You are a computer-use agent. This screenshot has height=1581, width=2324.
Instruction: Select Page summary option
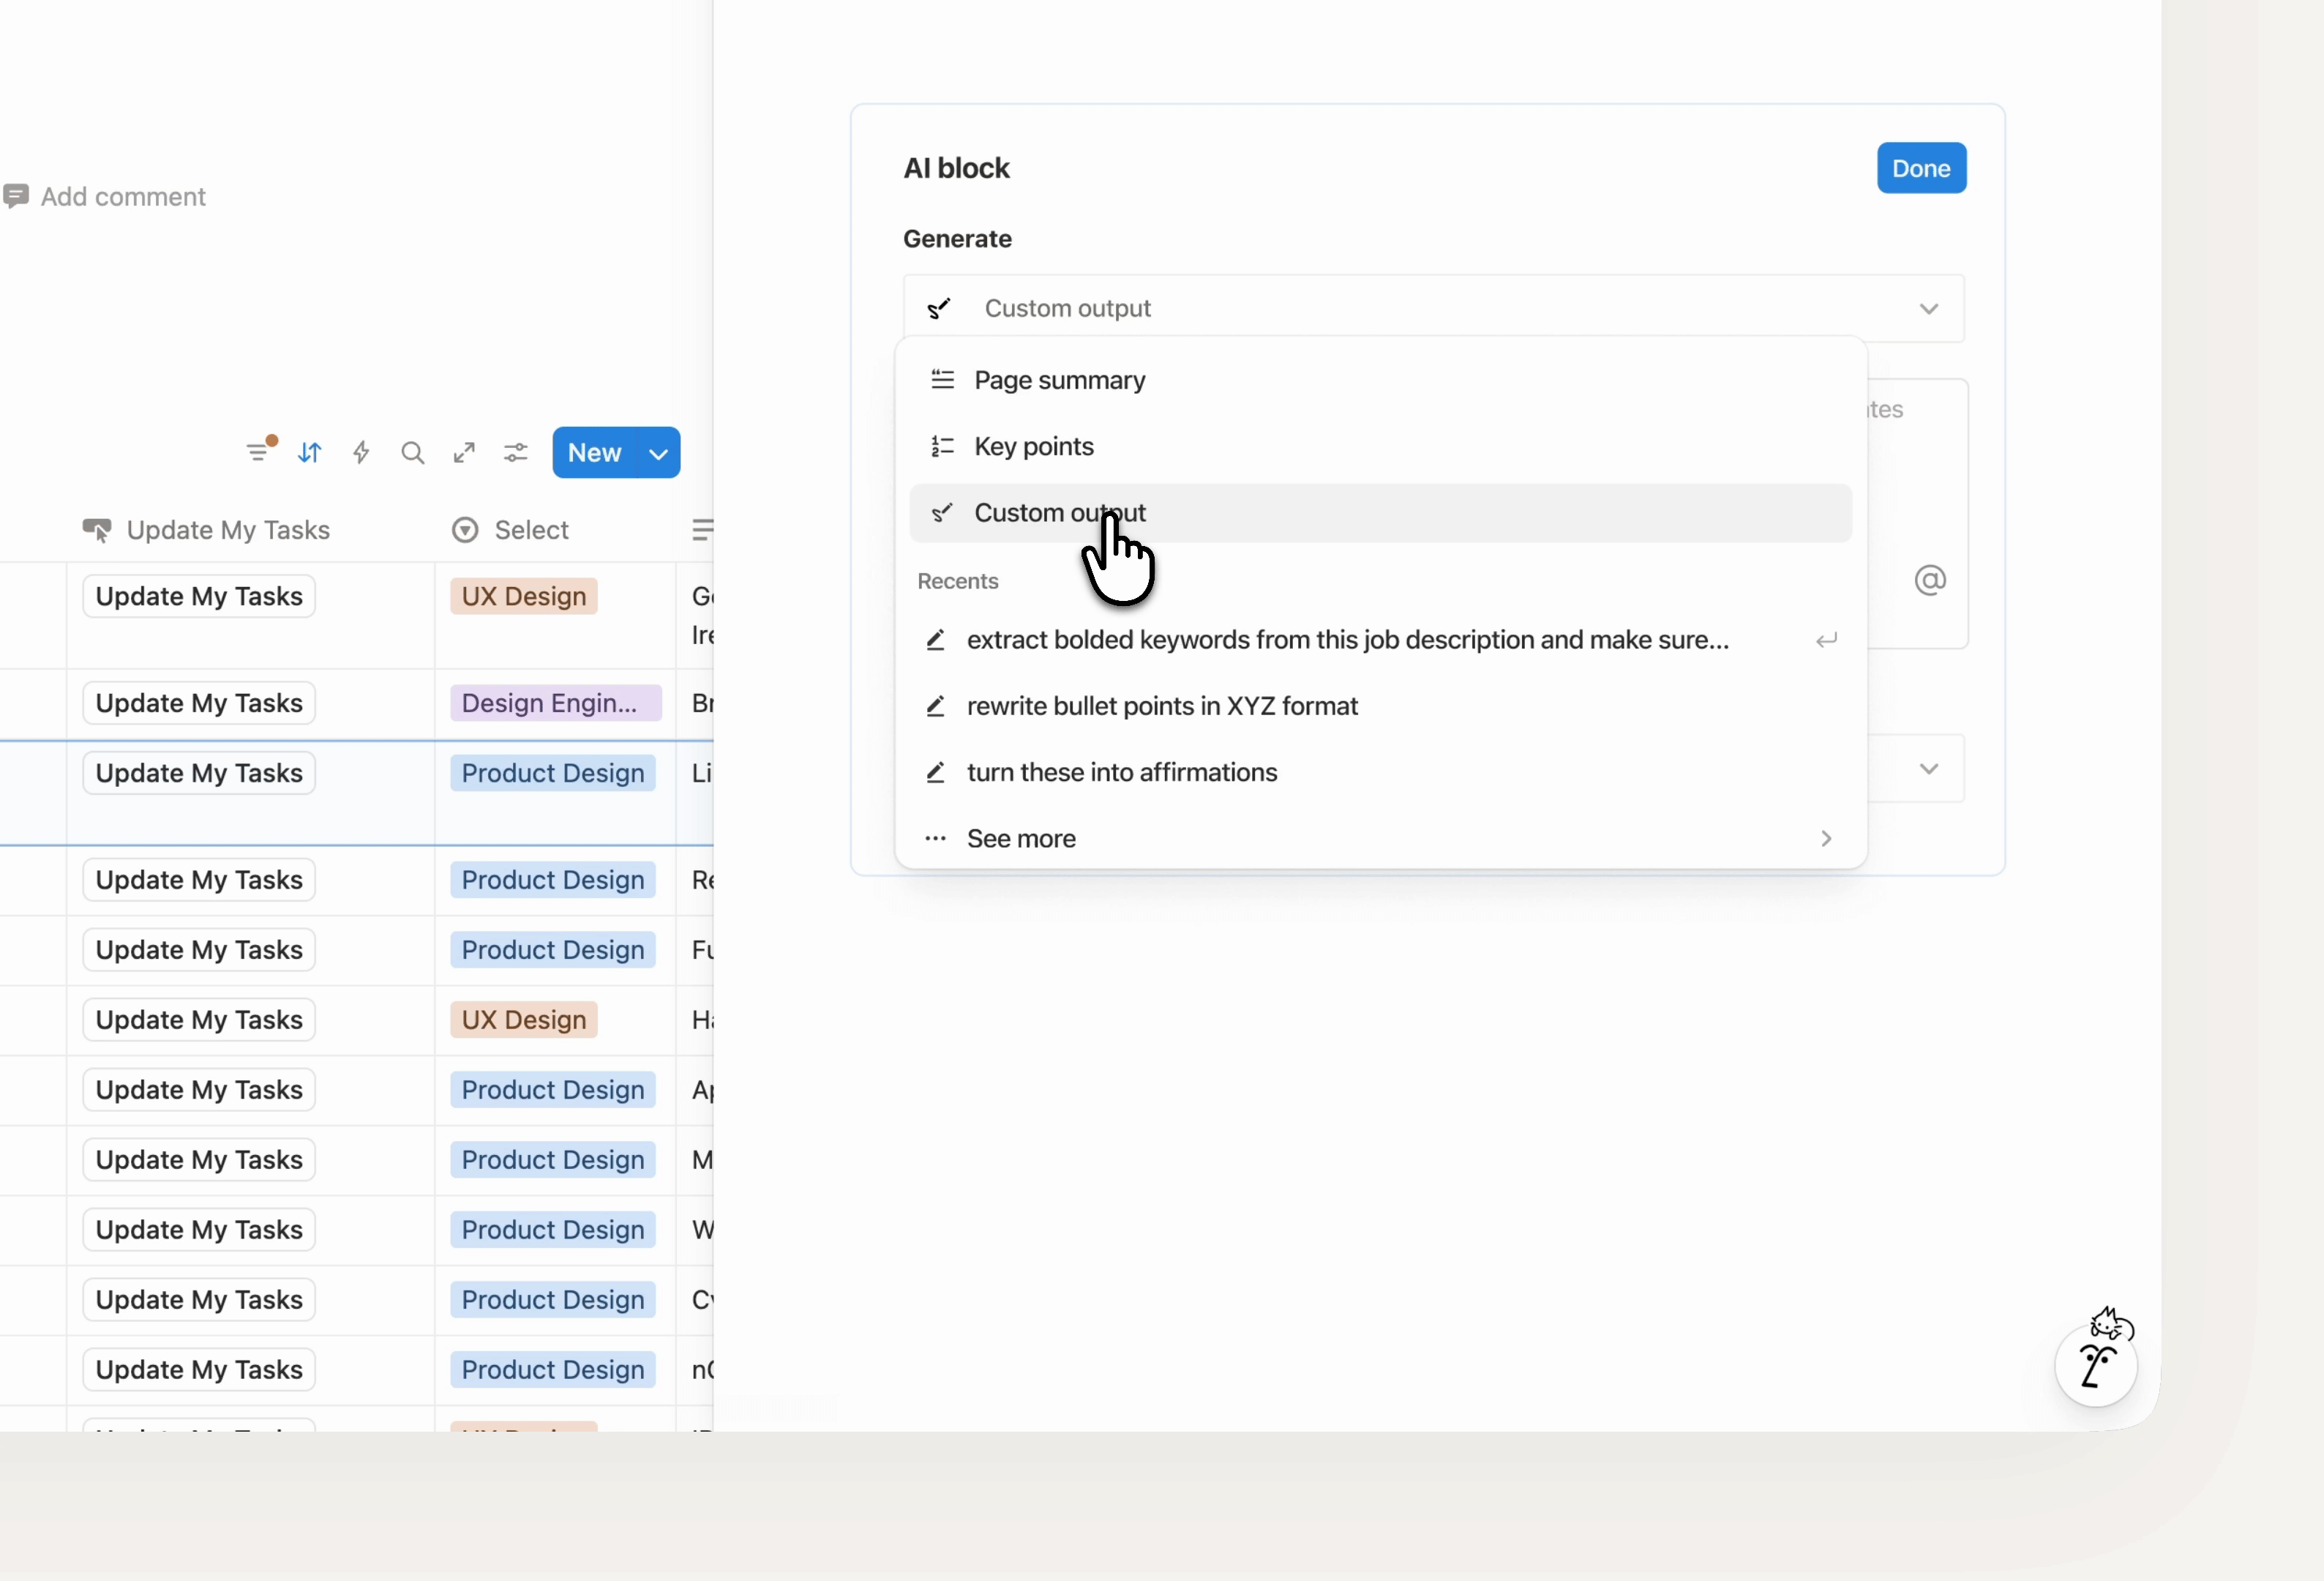click(x=1381, y=380)
